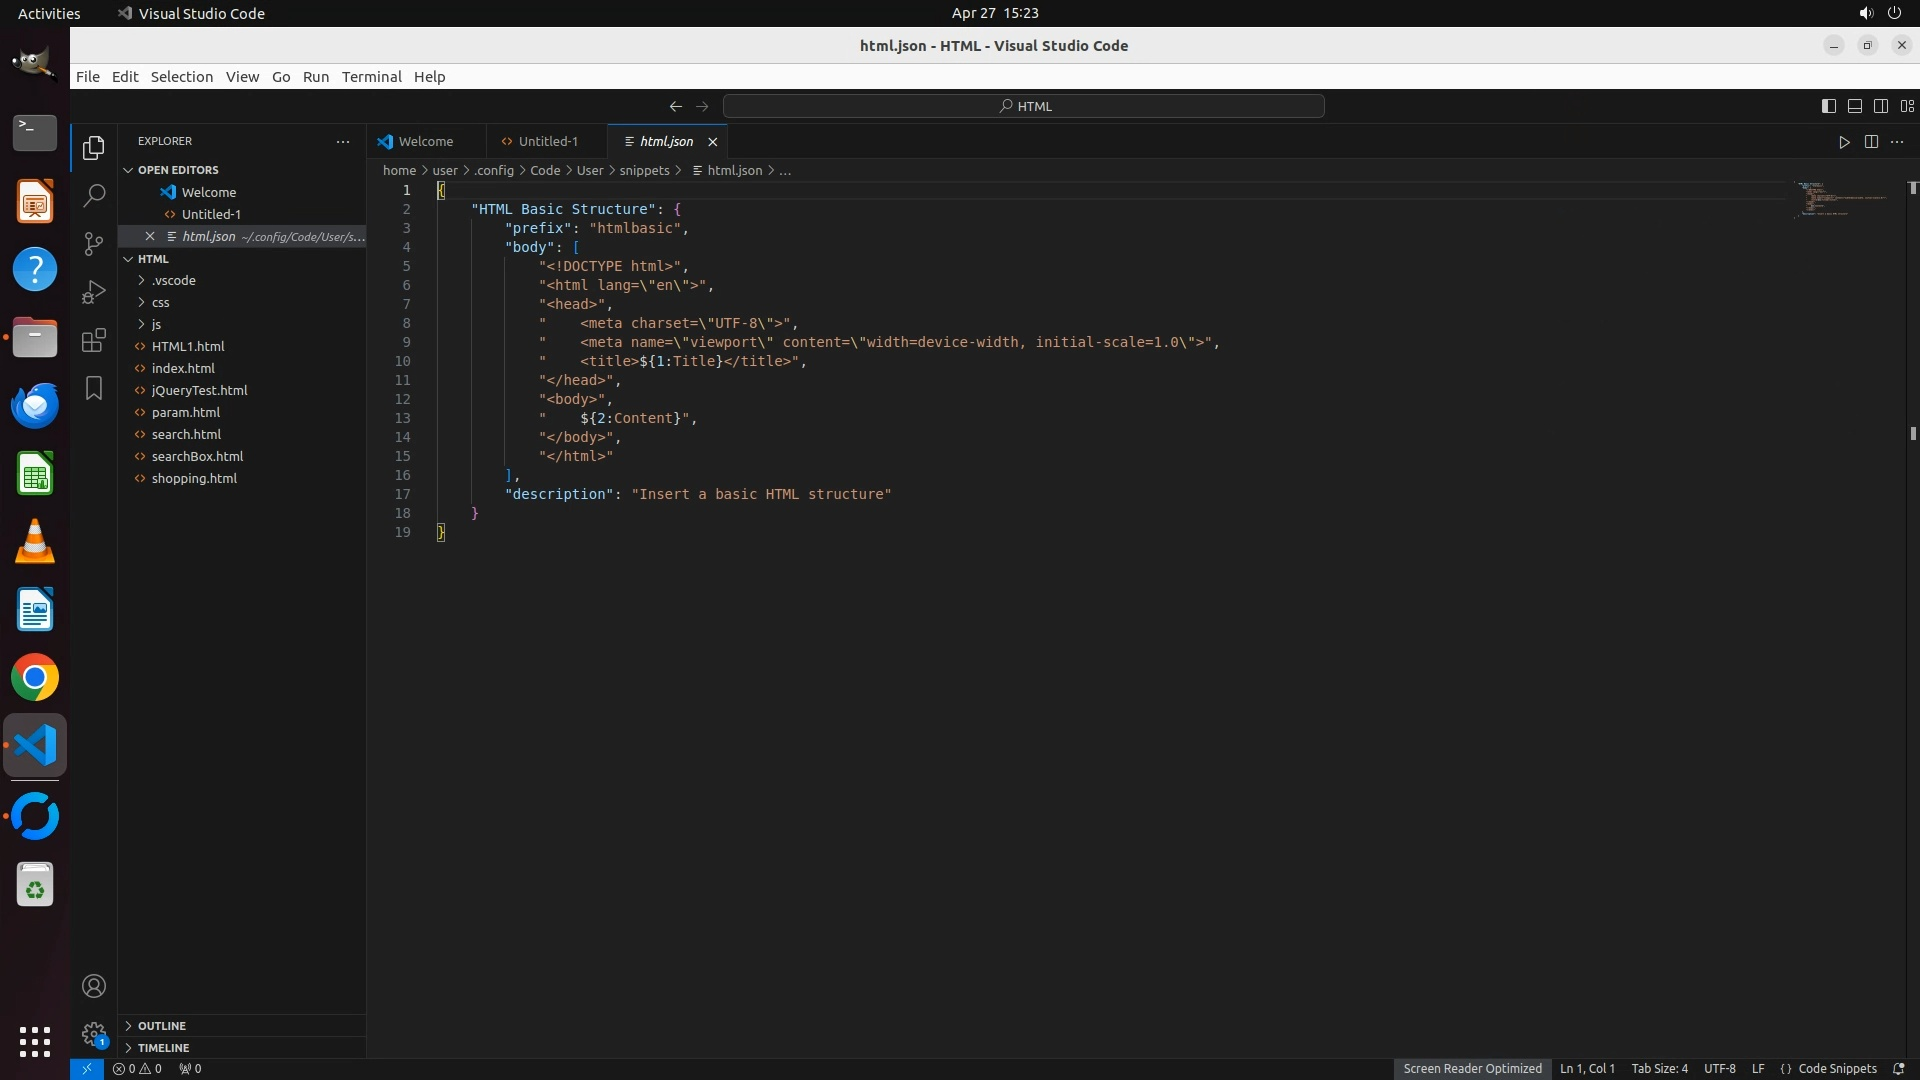The height and width of the screenshot is (1080, 1920).
Task: Toggle the Secondary Side Bar layout button
Action: pyautogui.click(x=1880, y=106)
